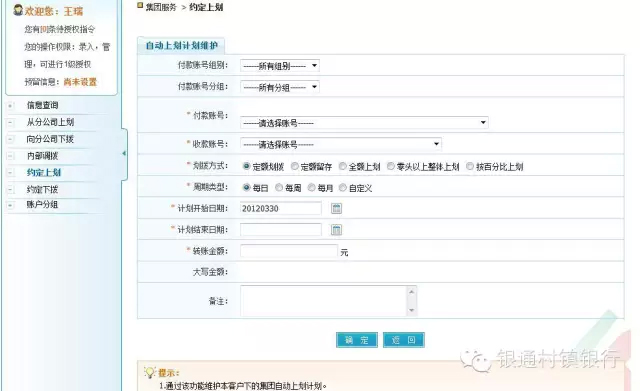Open the 账户分组 menu item
This screenshot has width=640, height=391.
[x=42, y=204]
